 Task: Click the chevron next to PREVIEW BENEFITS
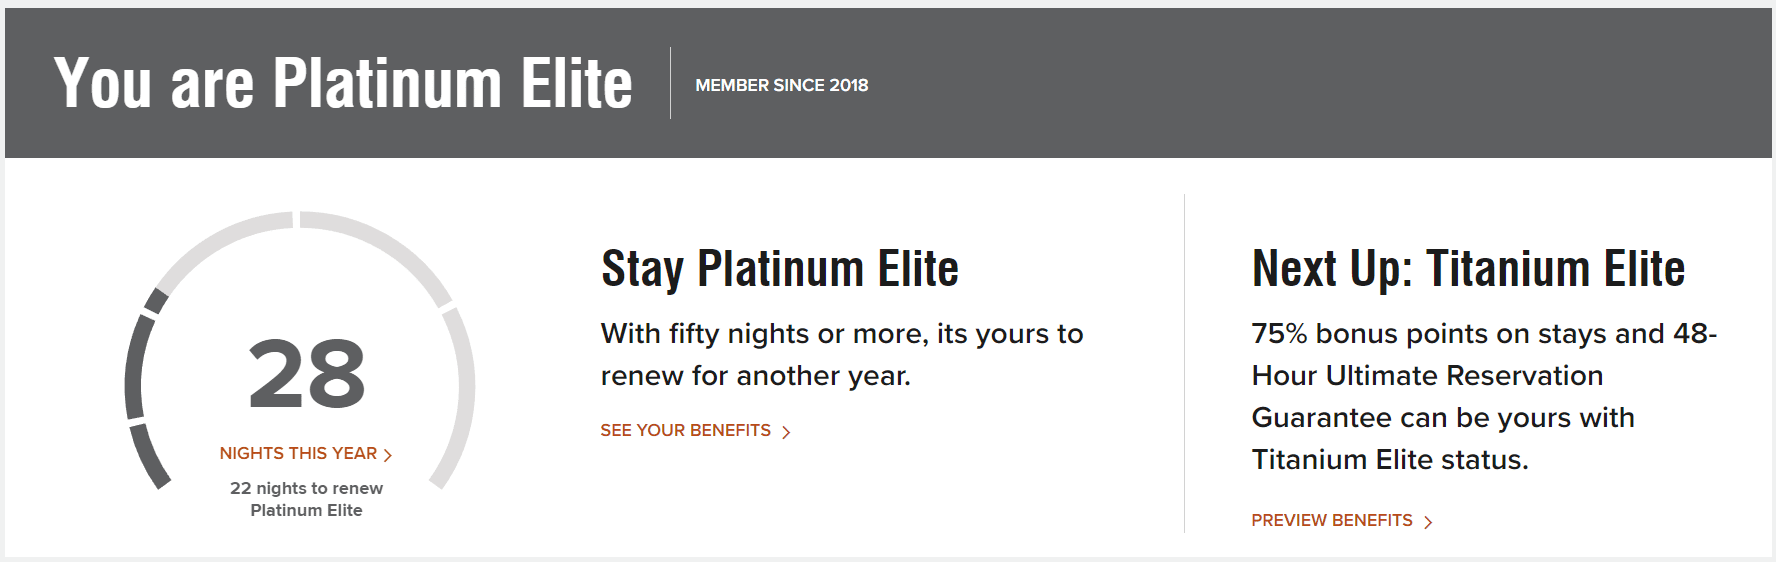(1428, 522)
